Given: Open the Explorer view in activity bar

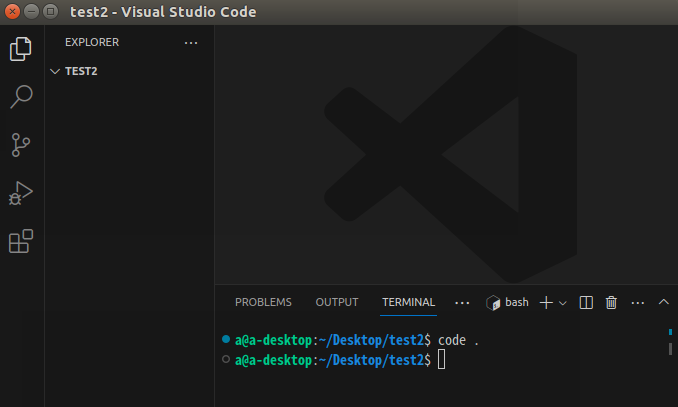Looking at the screenshot, I should (20, 48).
